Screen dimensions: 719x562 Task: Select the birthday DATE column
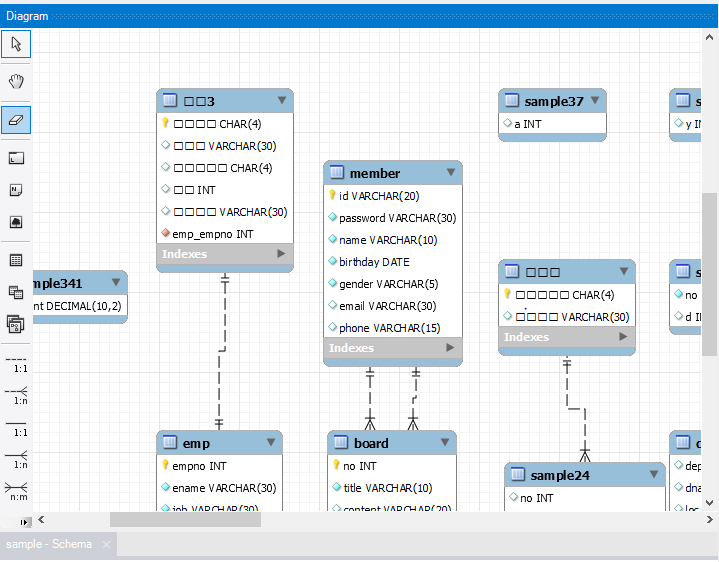393,262
